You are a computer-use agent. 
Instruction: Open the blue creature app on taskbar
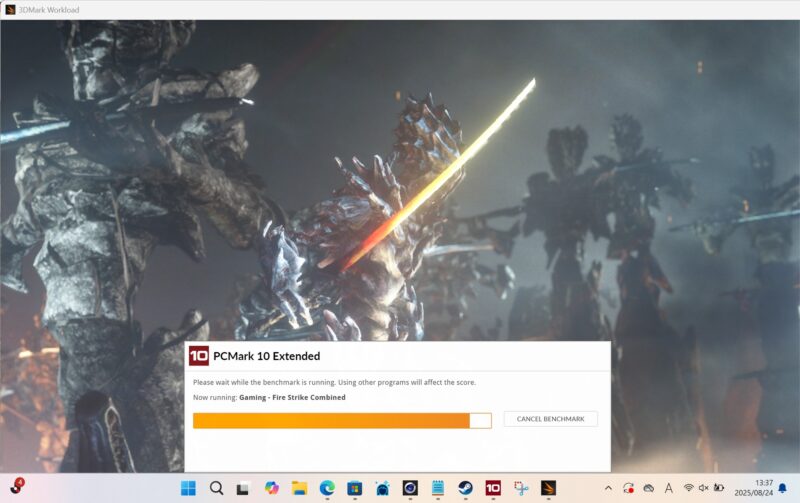point(382,489)
